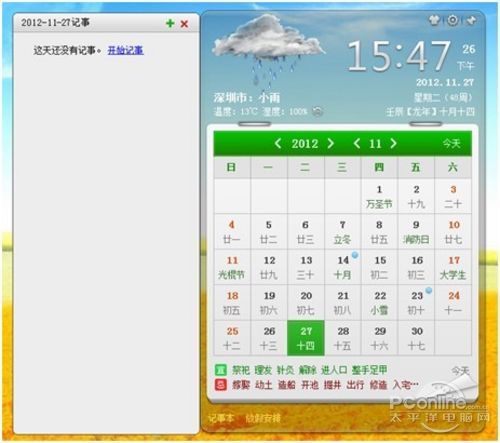Click the red 忌 almanac icon

pos(220,385)
